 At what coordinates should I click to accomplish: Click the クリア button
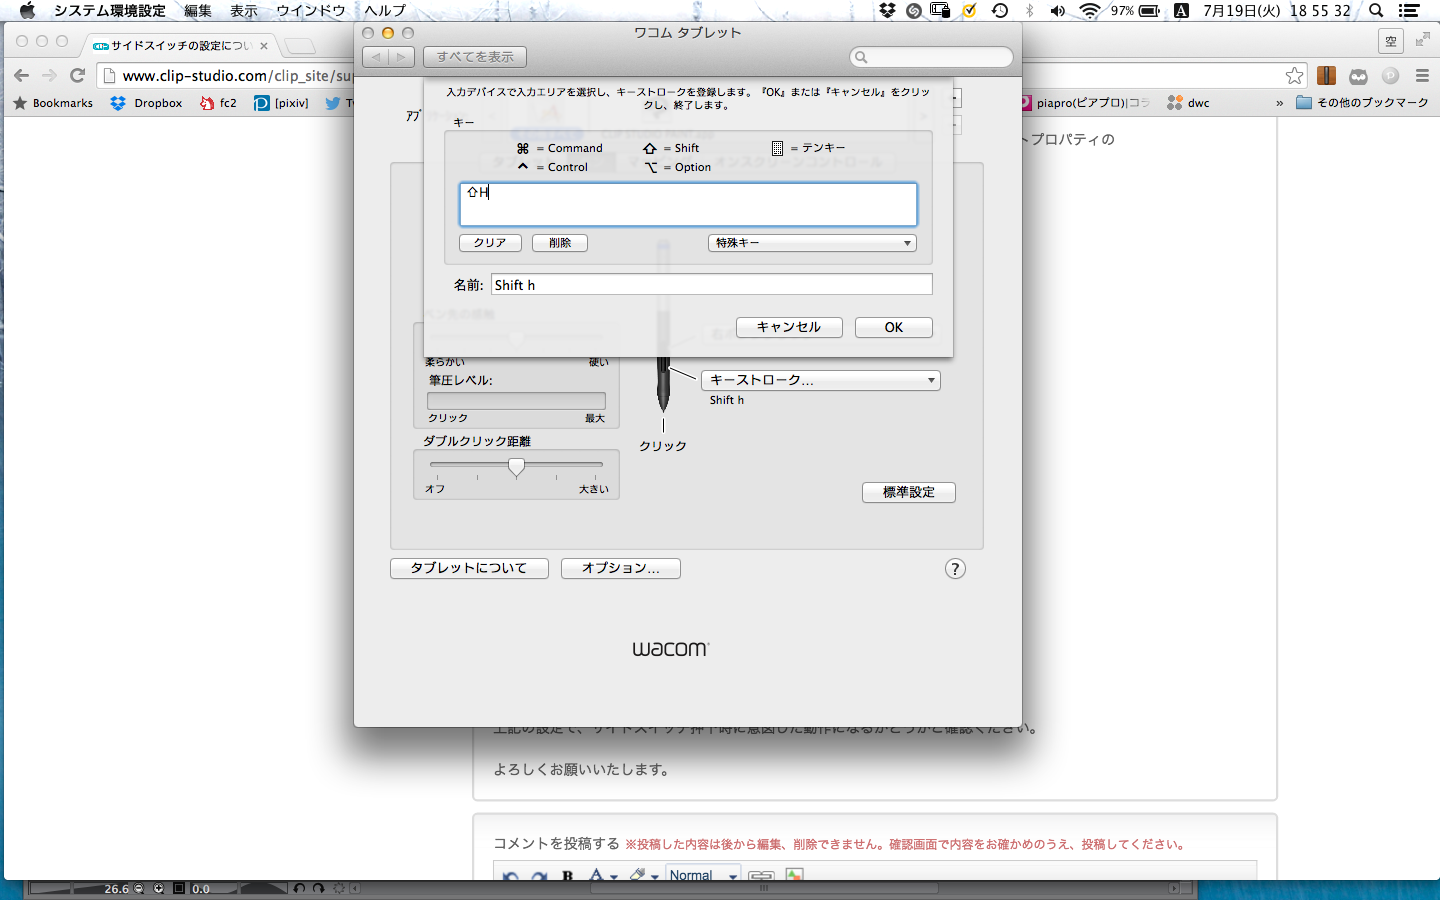click(490, 243)
